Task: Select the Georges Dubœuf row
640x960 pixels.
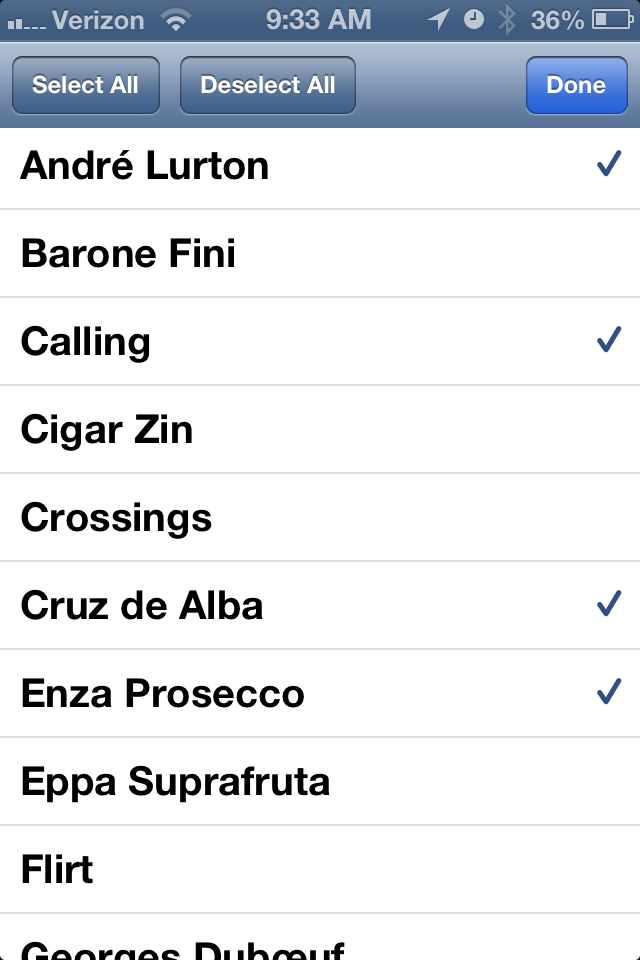Action: click(x=320, y=937)
